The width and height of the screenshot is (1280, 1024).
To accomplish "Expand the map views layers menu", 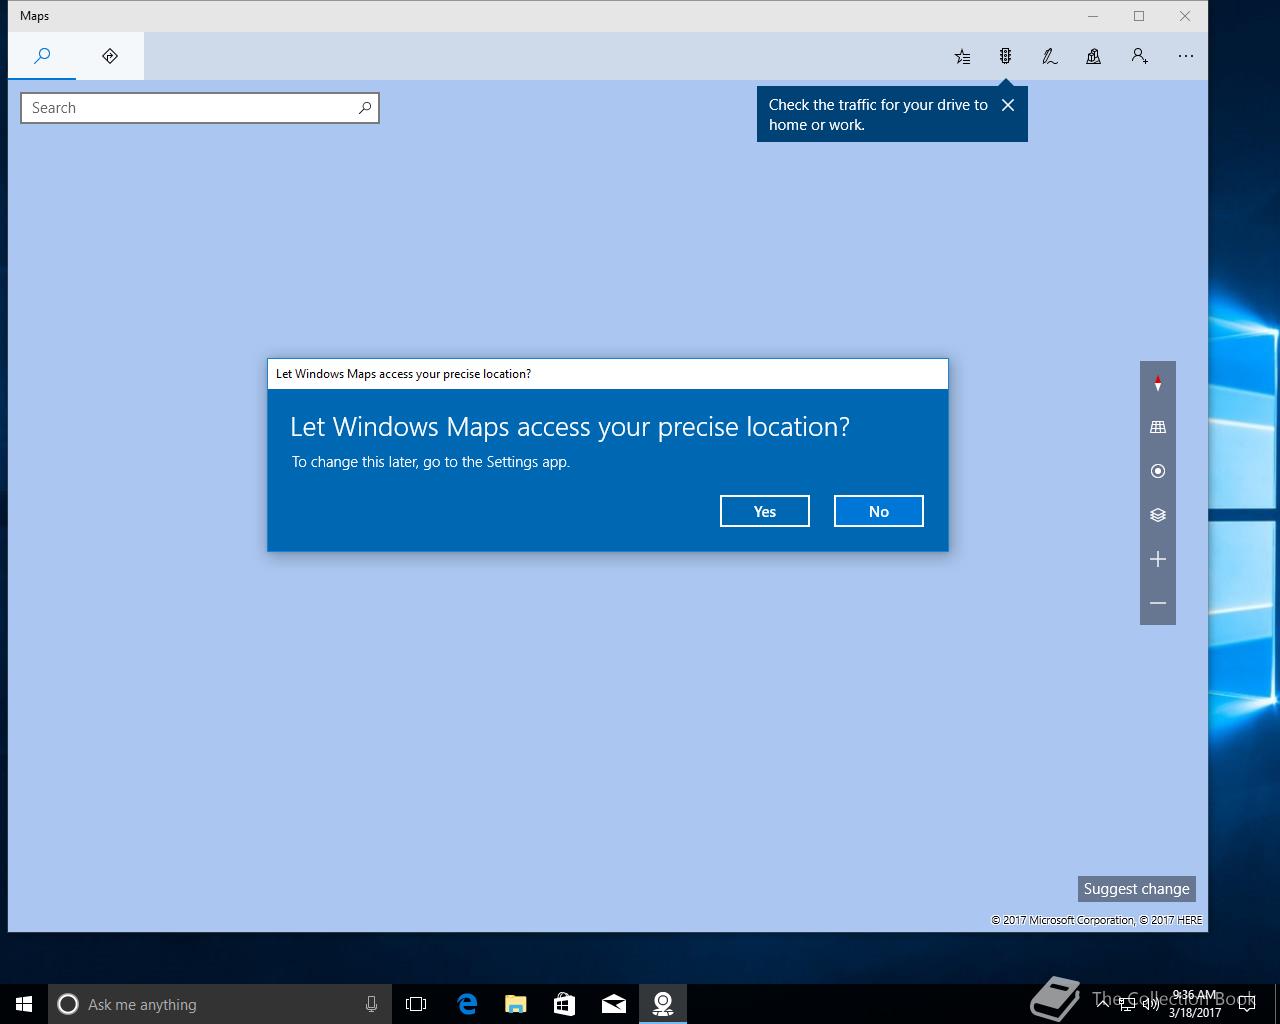I will click(x=1158, y=515).
